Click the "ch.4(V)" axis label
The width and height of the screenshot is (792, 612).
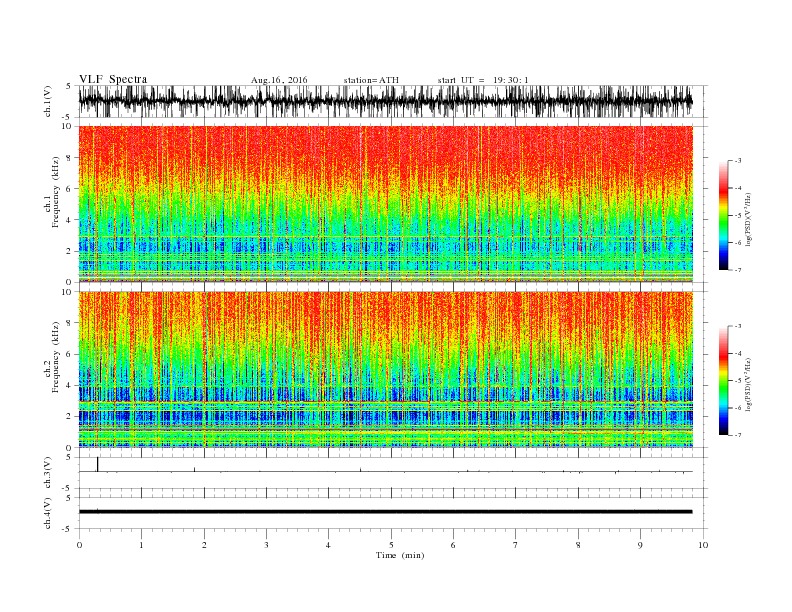48,513
